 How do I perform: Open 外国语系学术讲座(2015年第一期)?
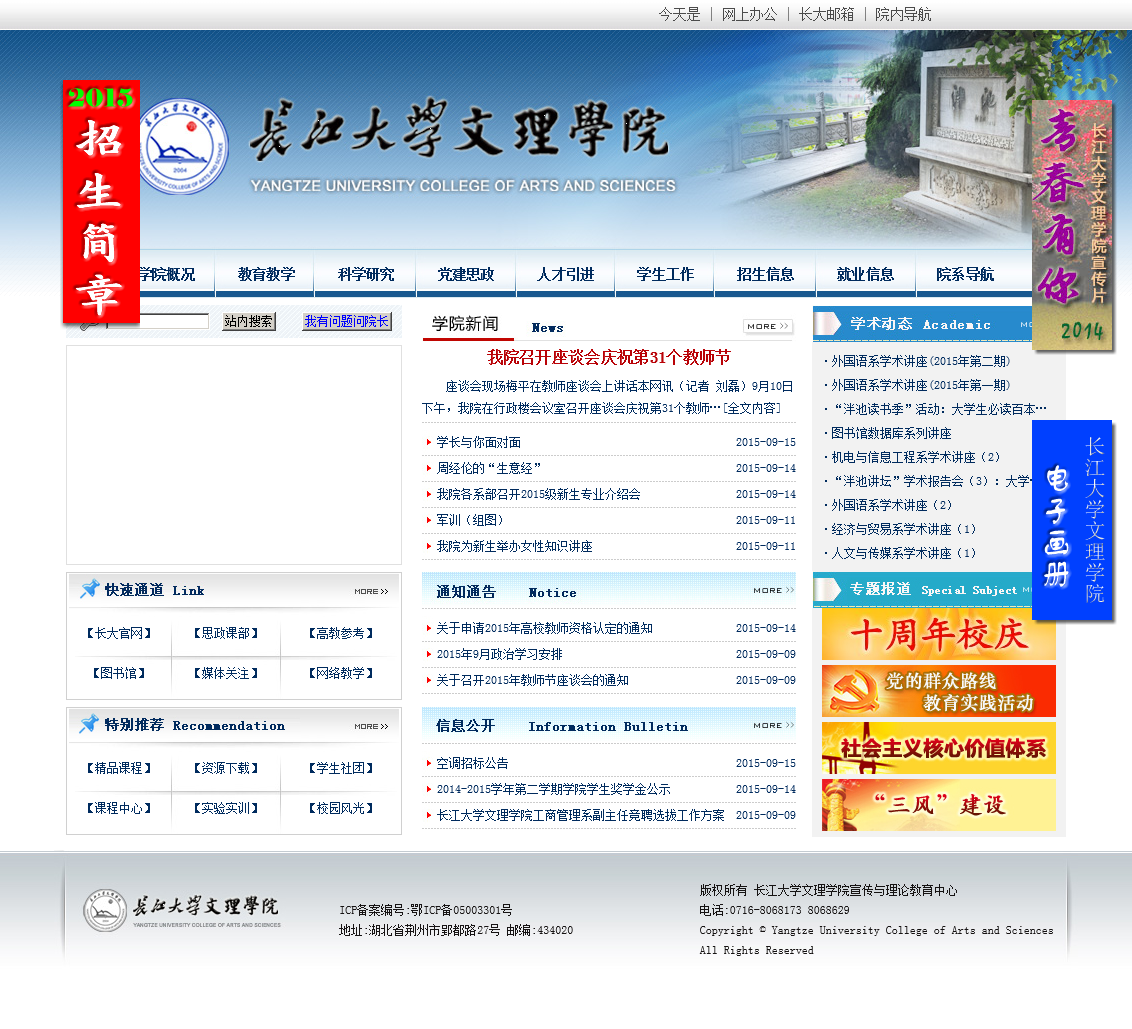pyautogui.click(x=920, y=385)
